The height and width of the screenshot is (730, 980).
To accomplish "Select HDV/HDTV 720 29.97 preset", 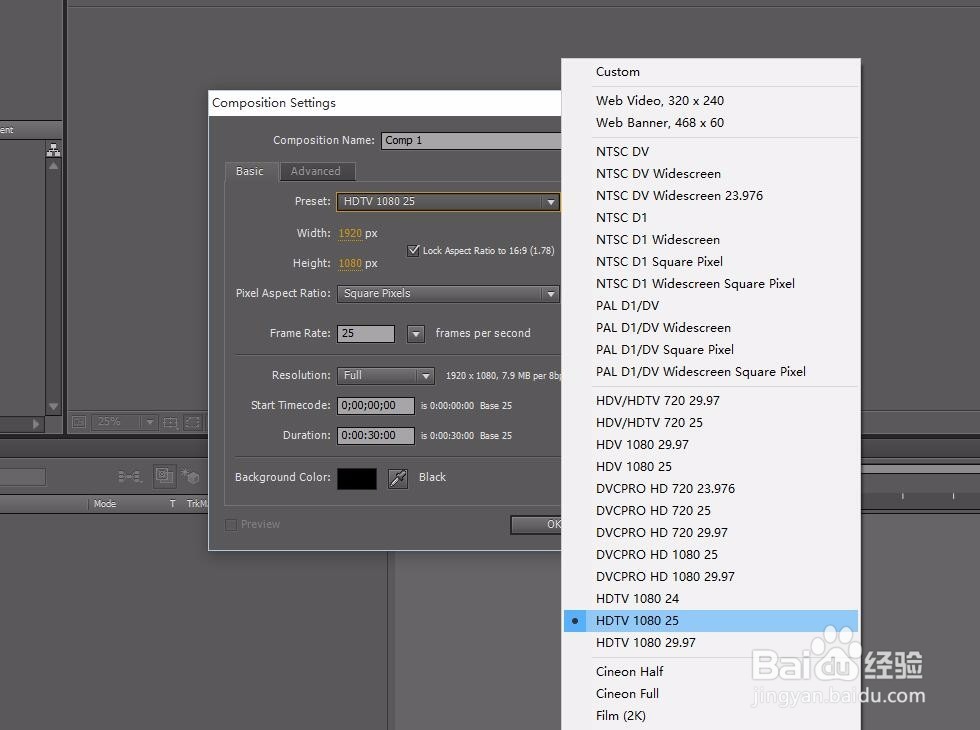I will tap(711, 401).
